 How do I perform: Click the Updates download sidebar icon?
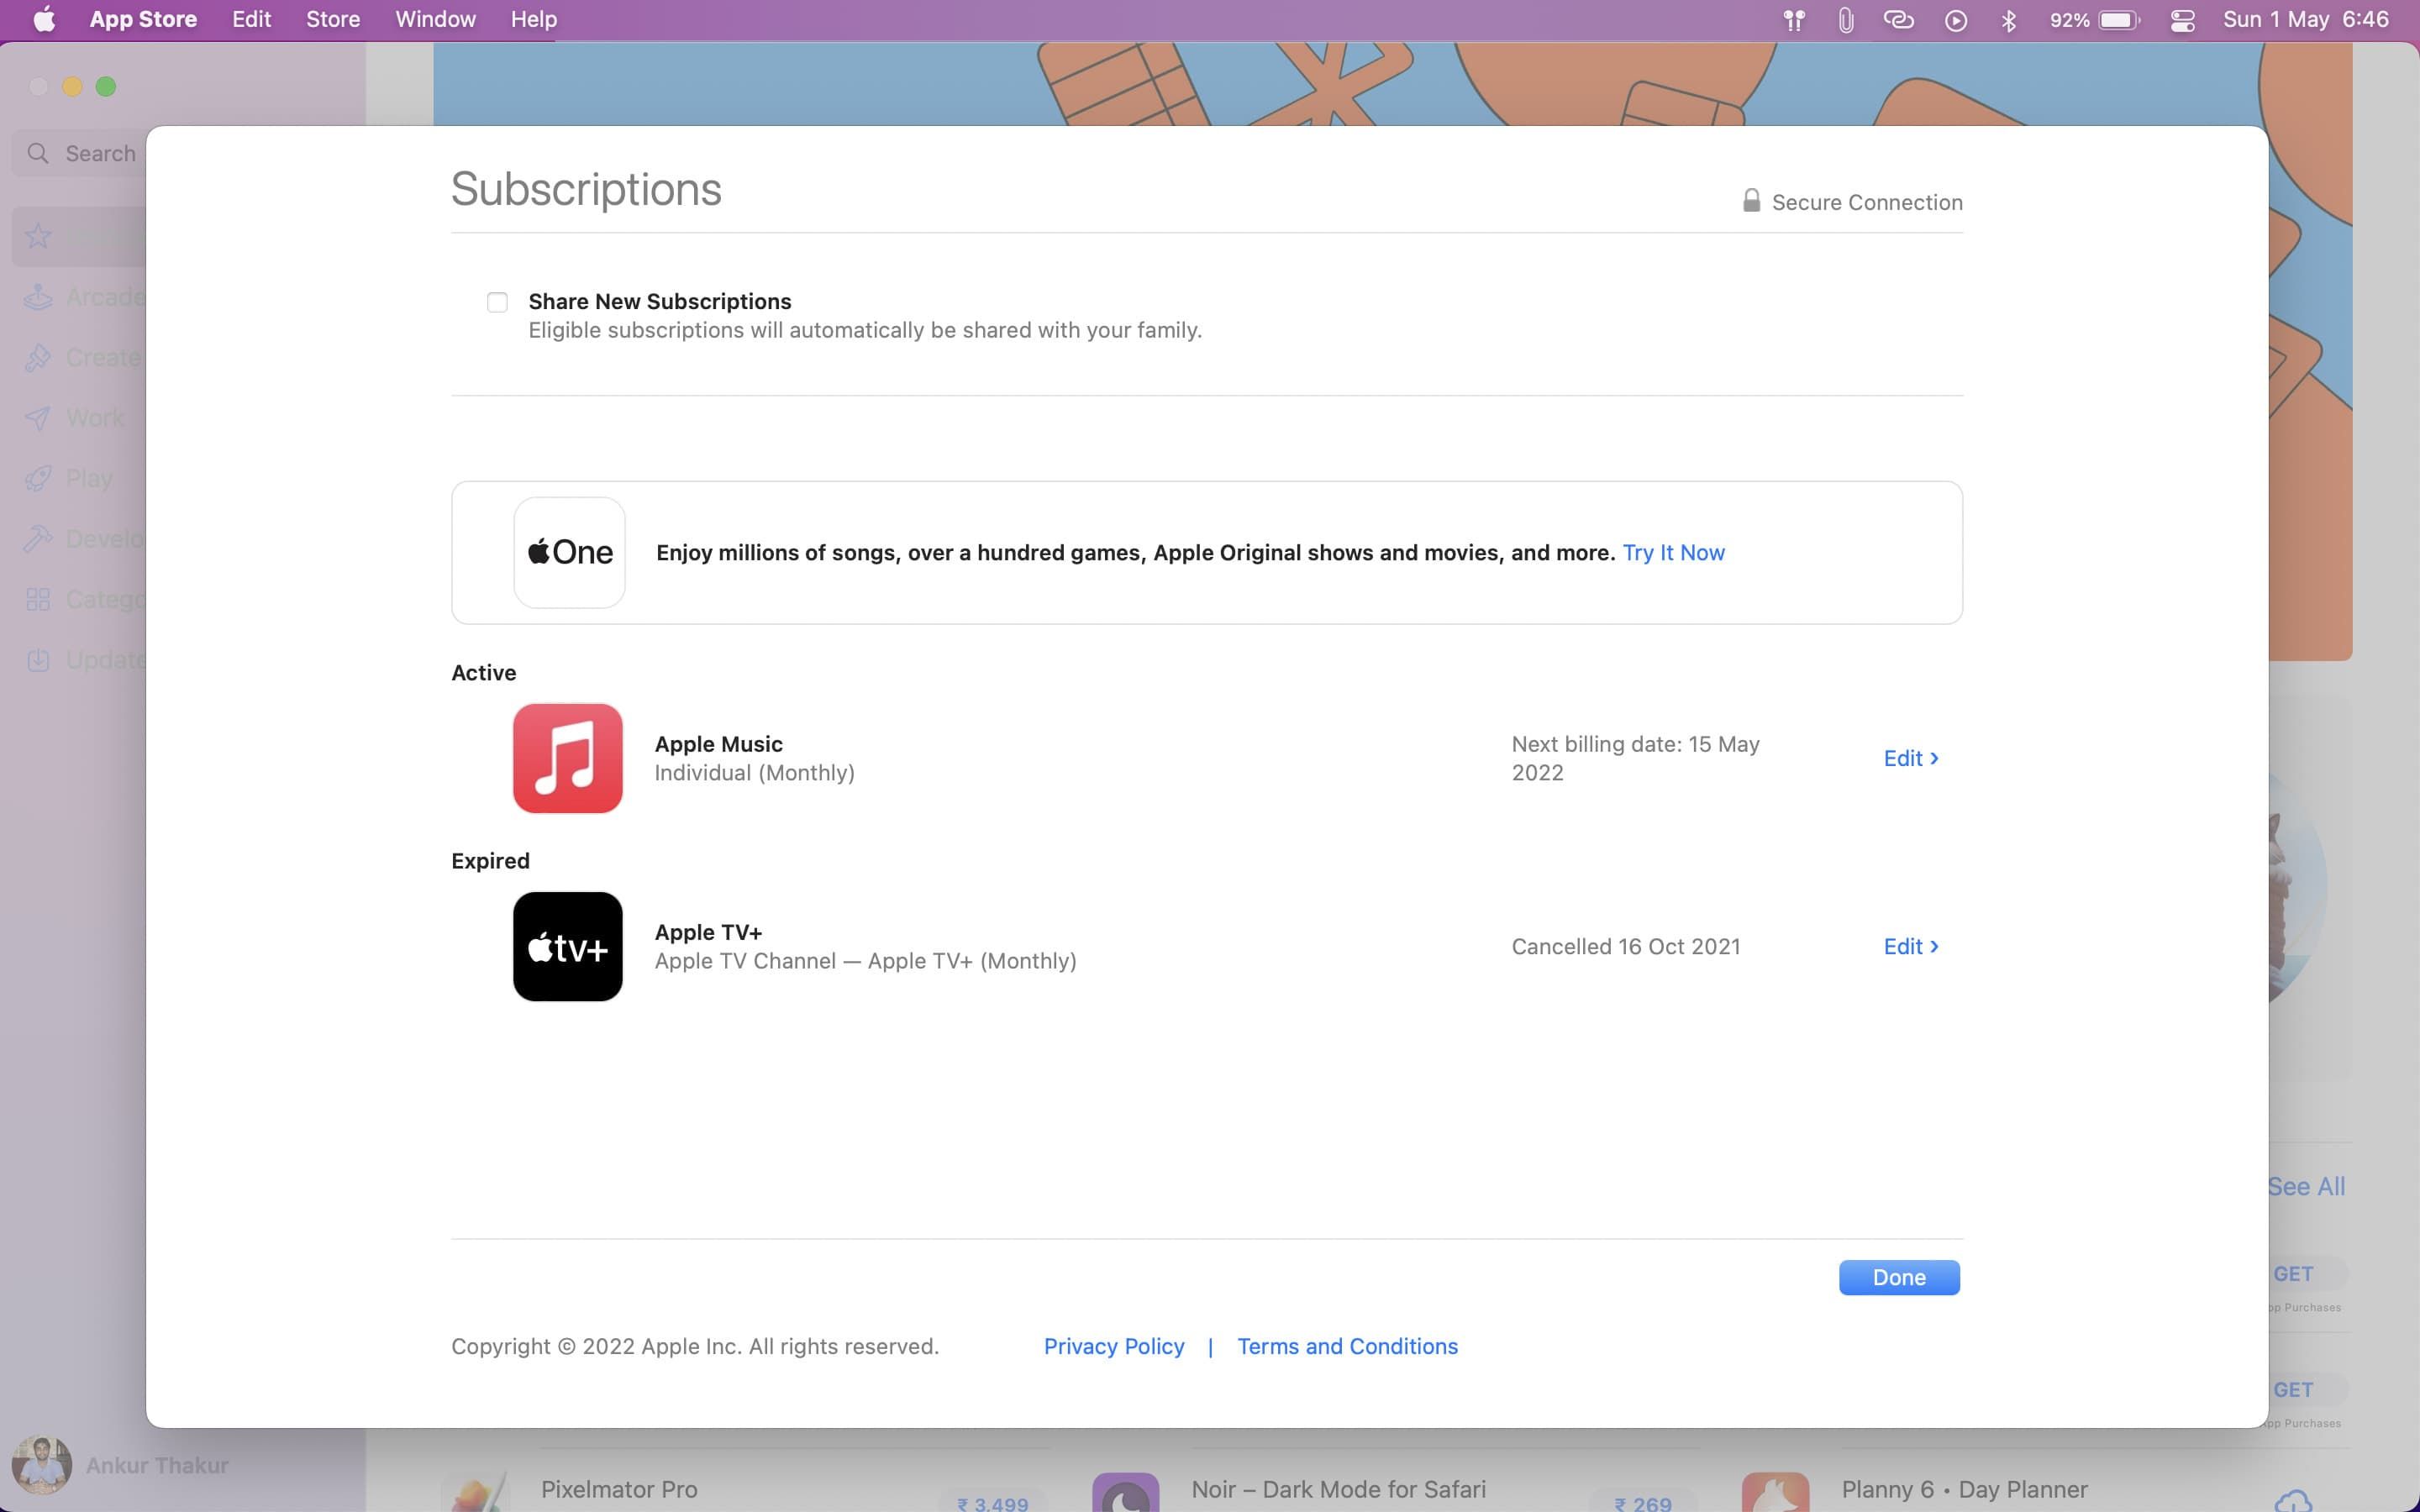coord(38,660)
